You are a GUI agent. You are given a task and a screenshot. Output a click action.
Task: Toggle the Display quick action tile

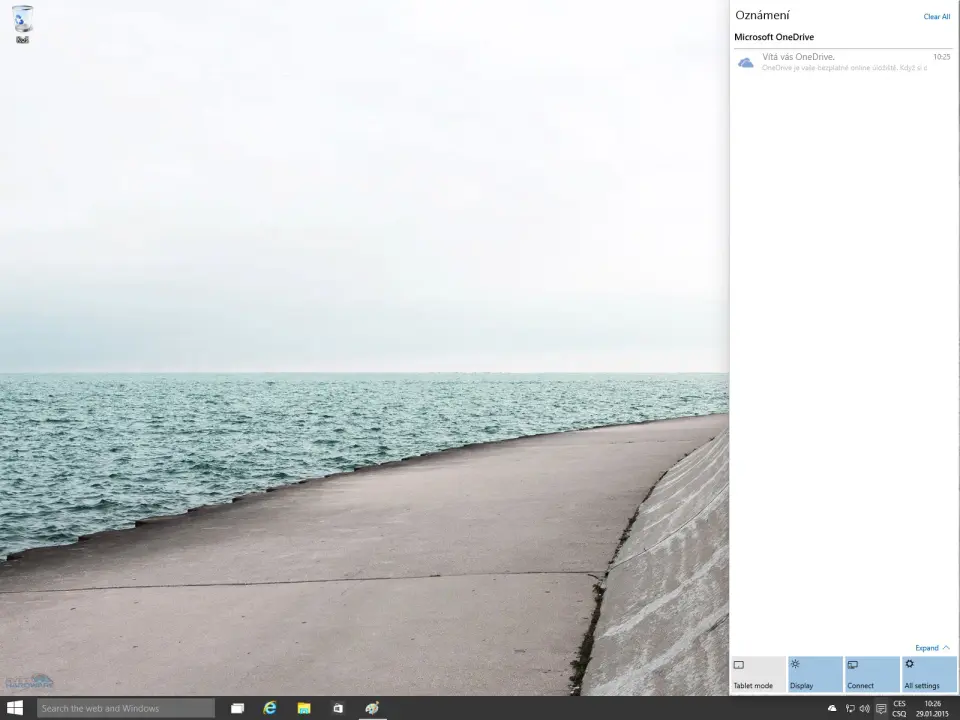(815, 675)
